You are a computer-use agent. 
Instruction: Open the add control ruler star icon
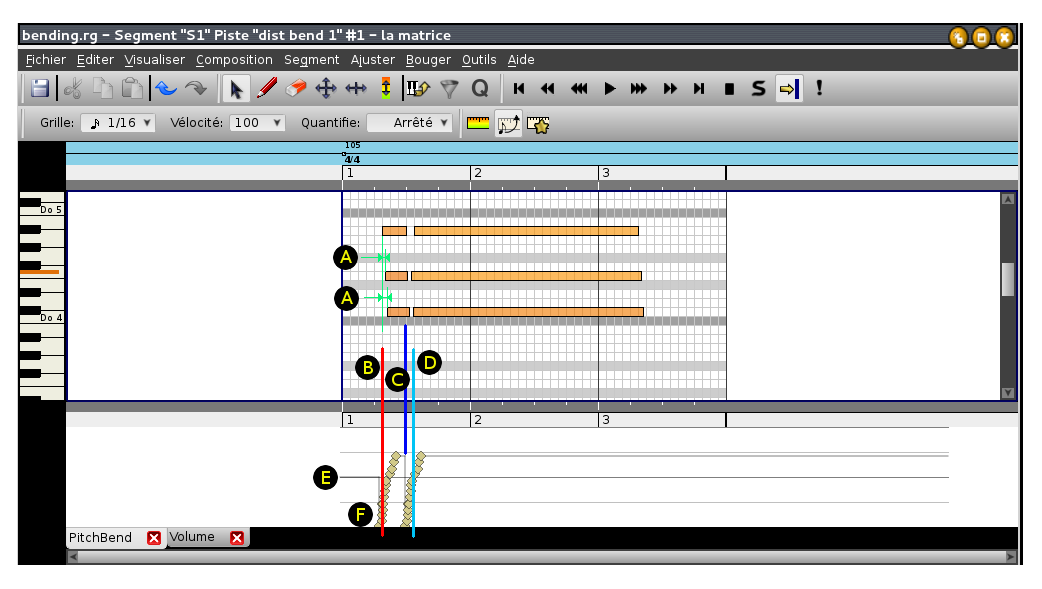click(538, 124)
